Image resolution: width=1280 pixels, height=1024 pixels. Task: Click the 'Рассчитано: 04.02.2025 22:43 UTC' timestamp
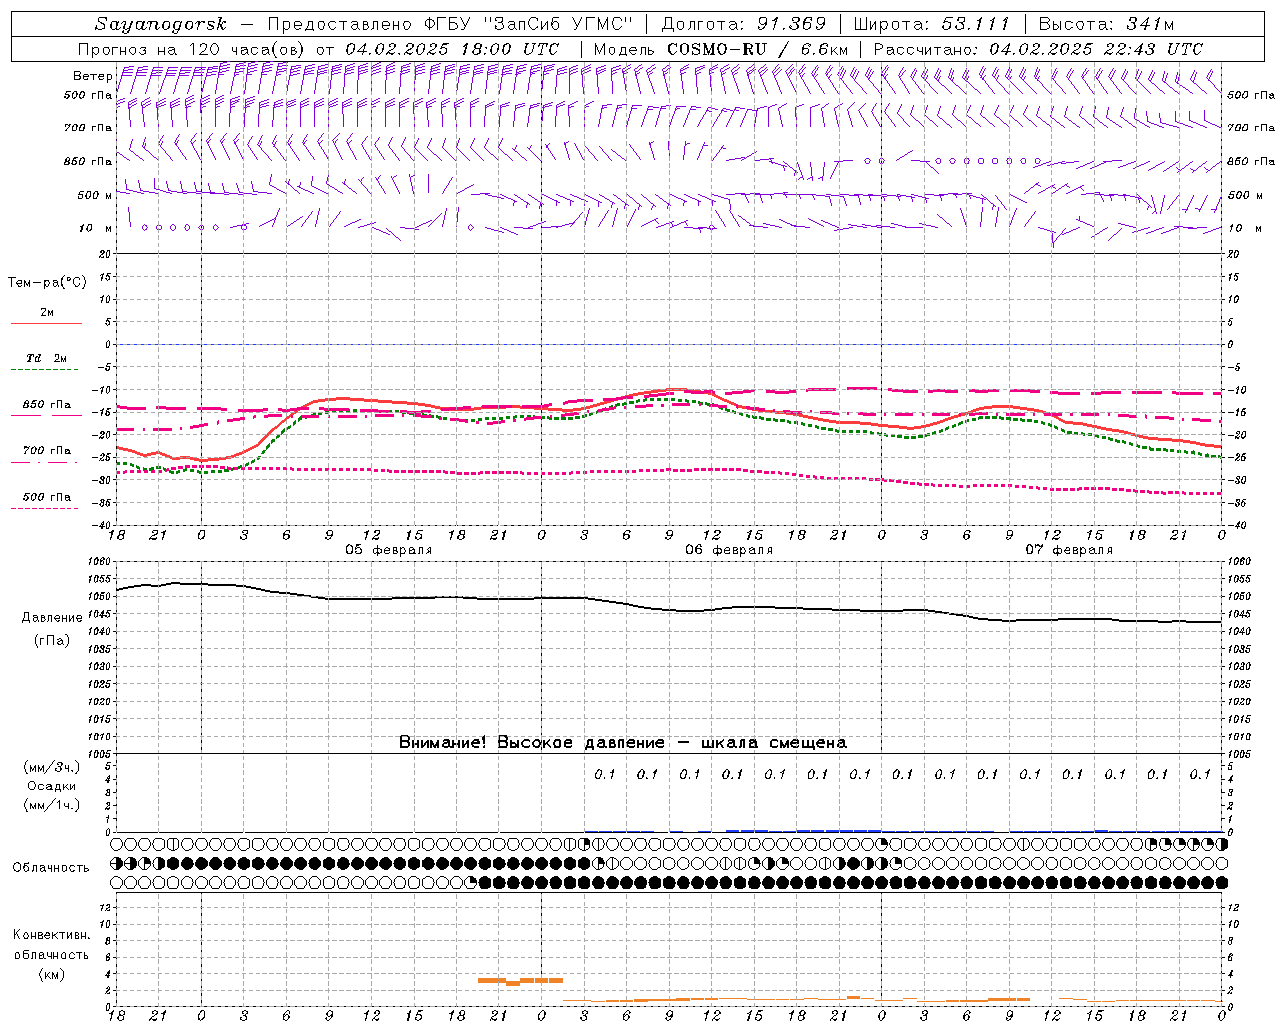(1038, 49)
